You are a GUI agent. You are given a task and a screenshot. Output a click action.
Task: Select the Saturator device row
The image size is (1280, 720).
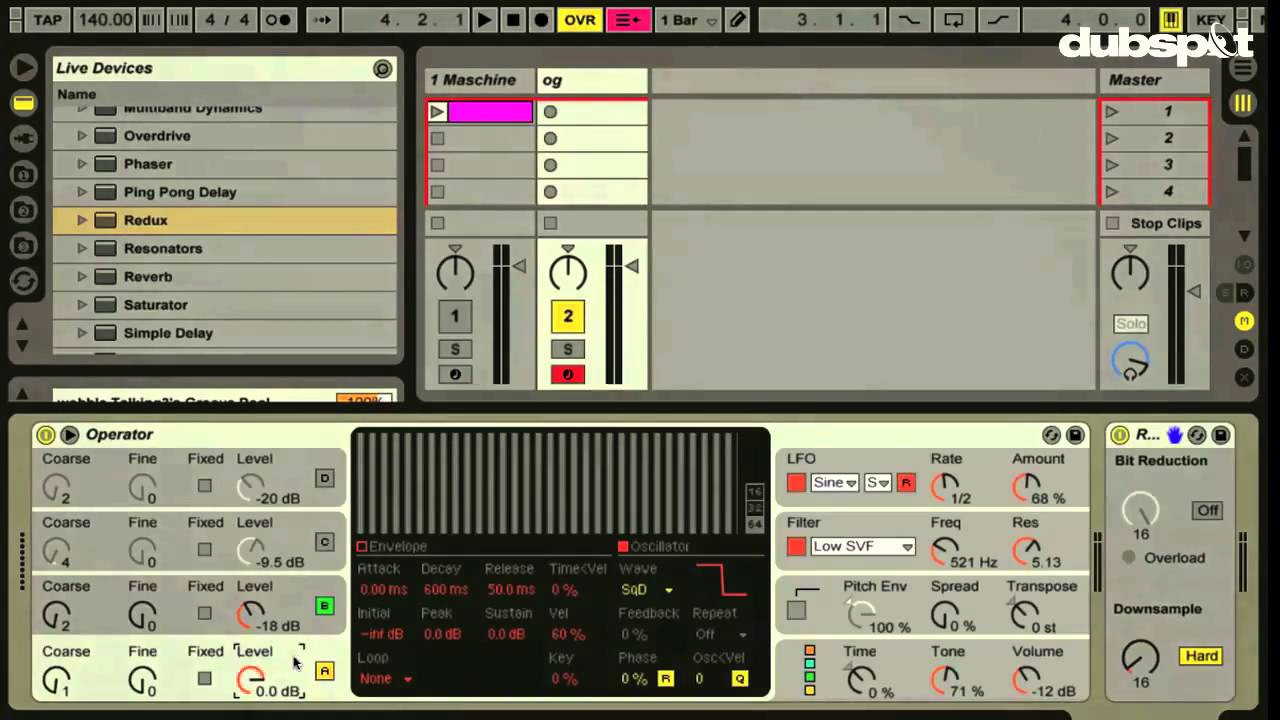(225, 305)
